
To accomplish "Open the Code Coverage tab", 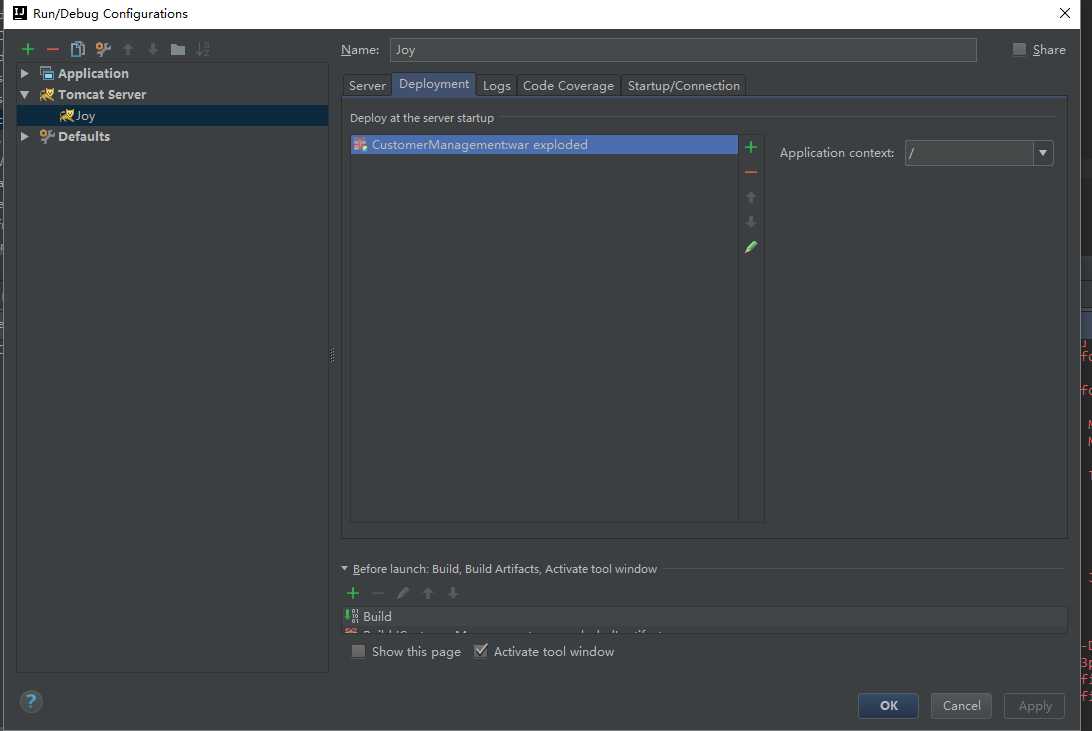I will 568,86.
